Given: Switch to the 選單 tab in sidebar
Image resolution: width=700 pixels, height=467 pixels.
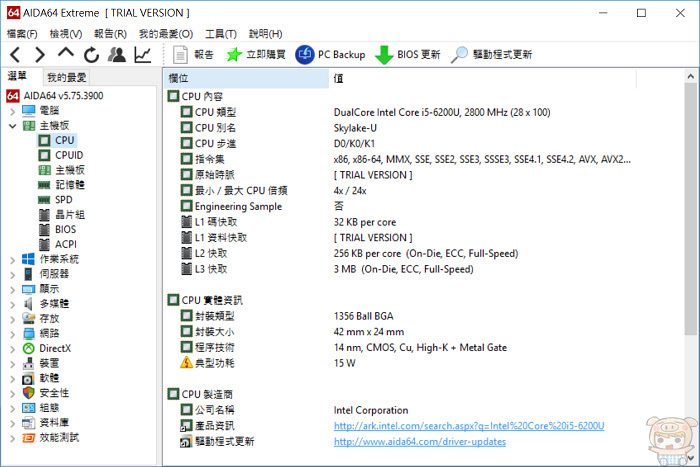Looking at the screenshot, I should (x=17, y=76).
